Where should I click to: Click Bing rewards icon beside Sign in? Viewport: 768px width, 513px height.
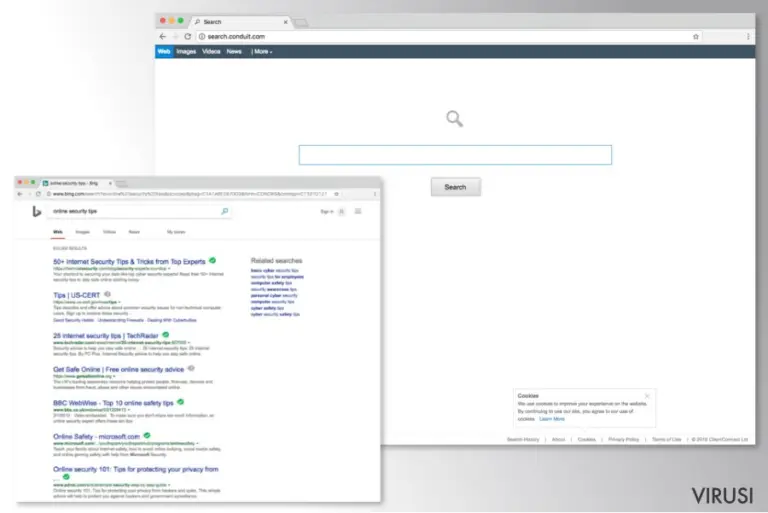(341, 212)
